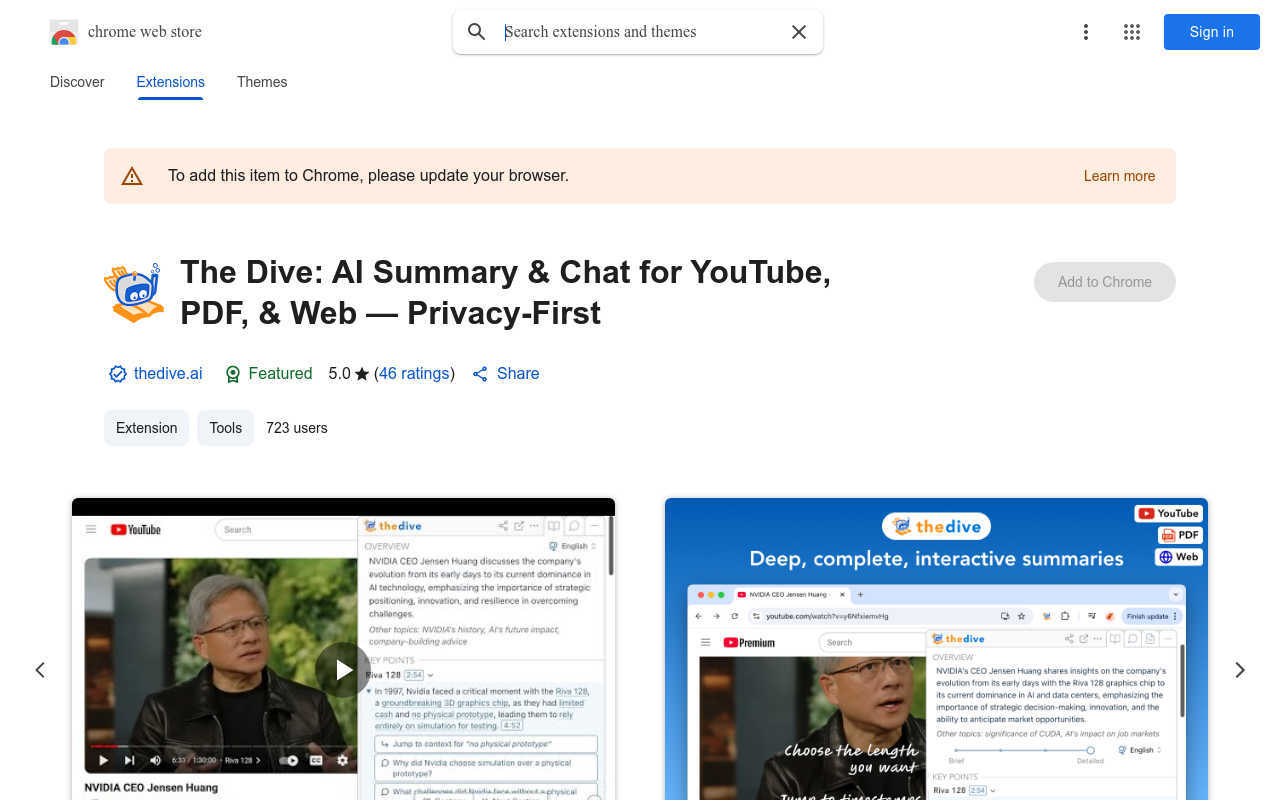Click the verified publisher badge icon

(x=118, y=374)
